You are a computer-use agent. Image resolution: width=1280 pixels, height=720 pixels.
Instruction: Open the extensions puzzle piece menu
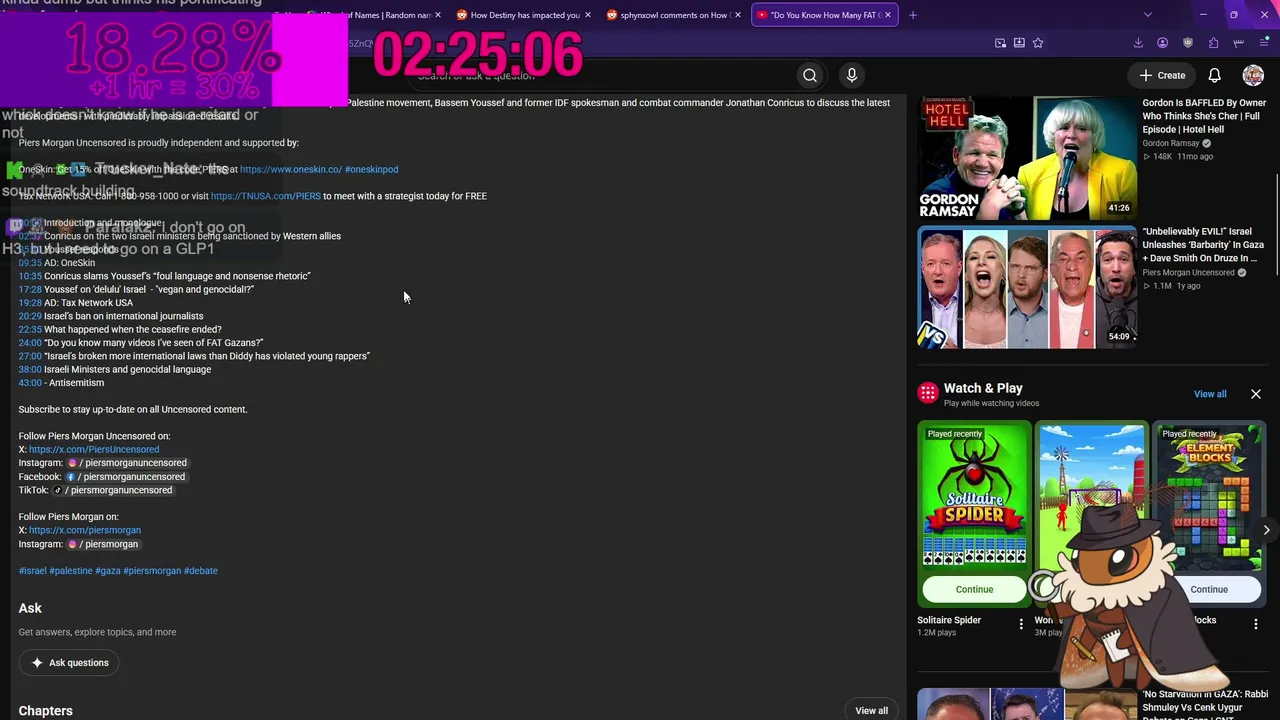coord(1213,43)
